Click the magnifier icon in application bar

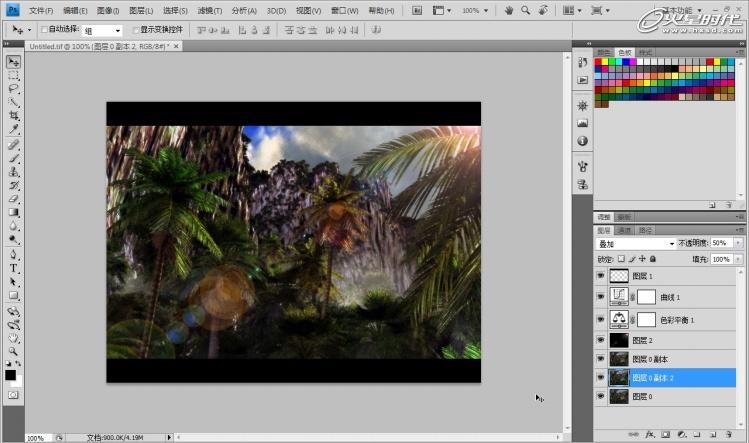pyautogui.click(x=525, y=10)
